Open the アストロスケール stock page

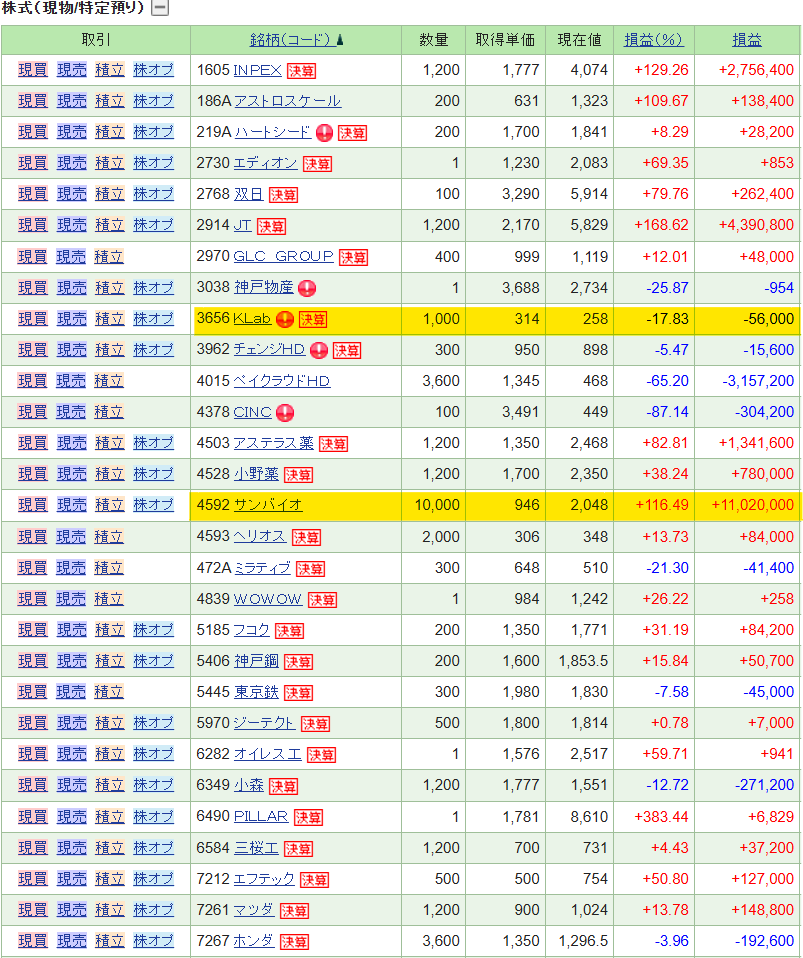click(x=287, y=101)
